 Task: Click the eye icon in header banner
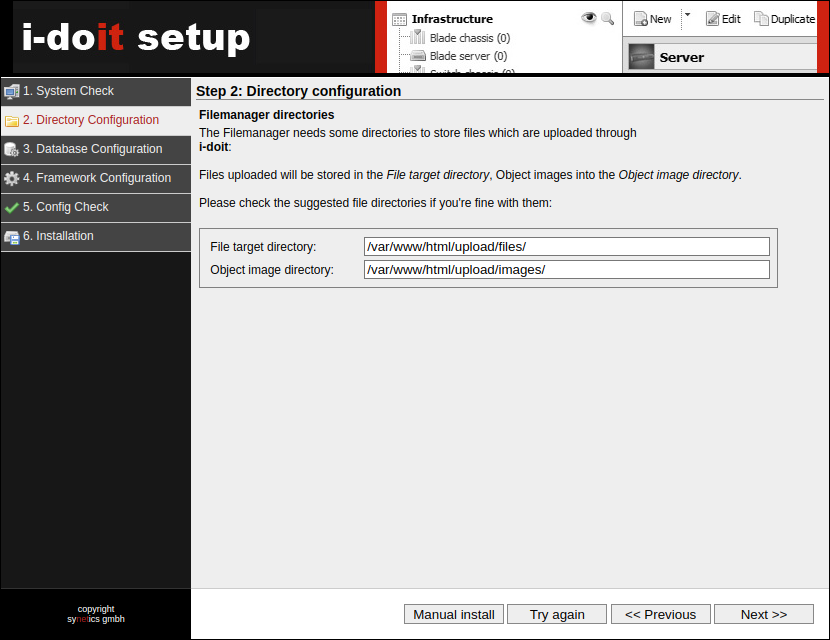point(588,18)
